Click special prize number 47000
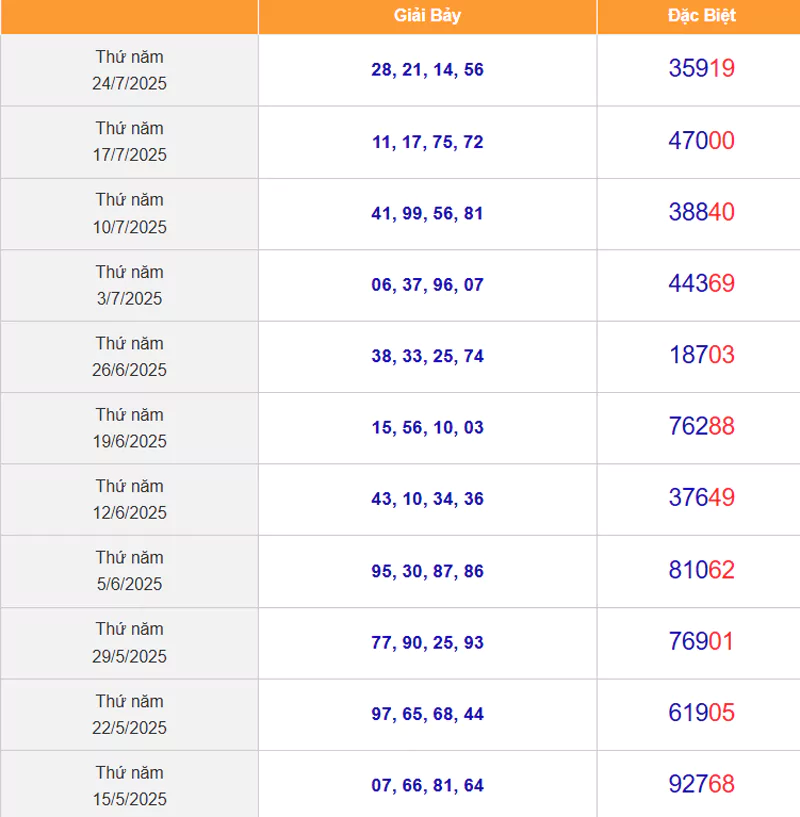The image size is (800, 817). [701, 141]
